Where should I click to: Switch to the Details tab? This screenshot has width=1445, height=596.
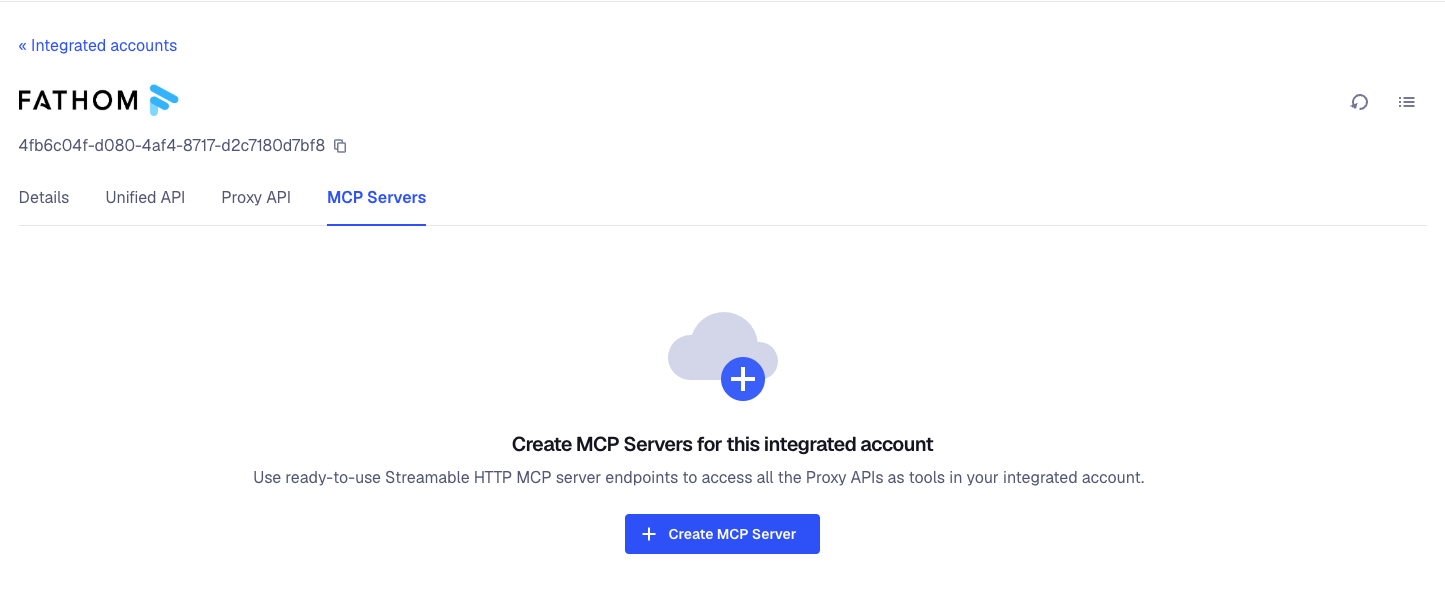(x=43, y=197)
